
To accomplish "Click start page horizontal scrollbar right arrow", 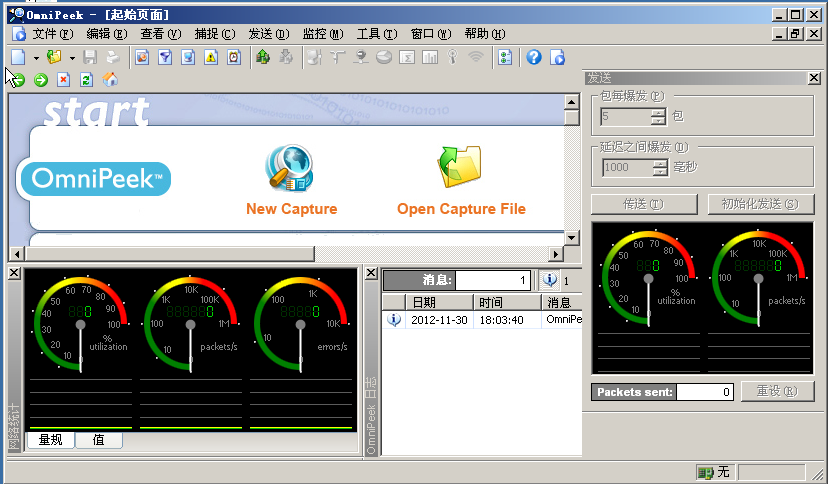I will coord(554,254).
